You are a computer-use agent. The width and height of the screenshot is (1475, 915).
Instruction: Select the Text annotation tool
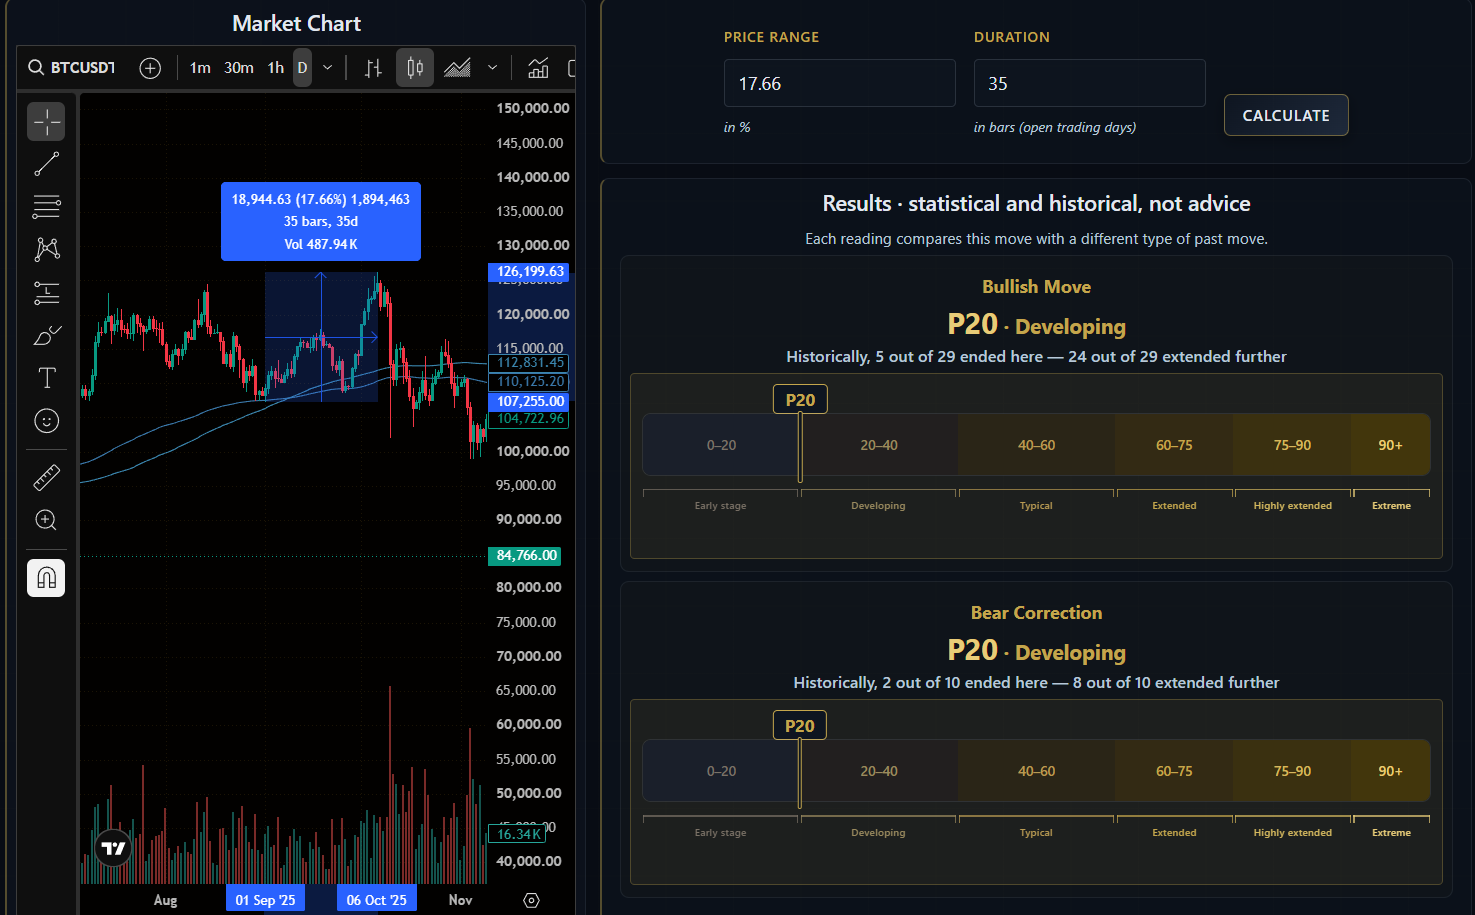46,378
